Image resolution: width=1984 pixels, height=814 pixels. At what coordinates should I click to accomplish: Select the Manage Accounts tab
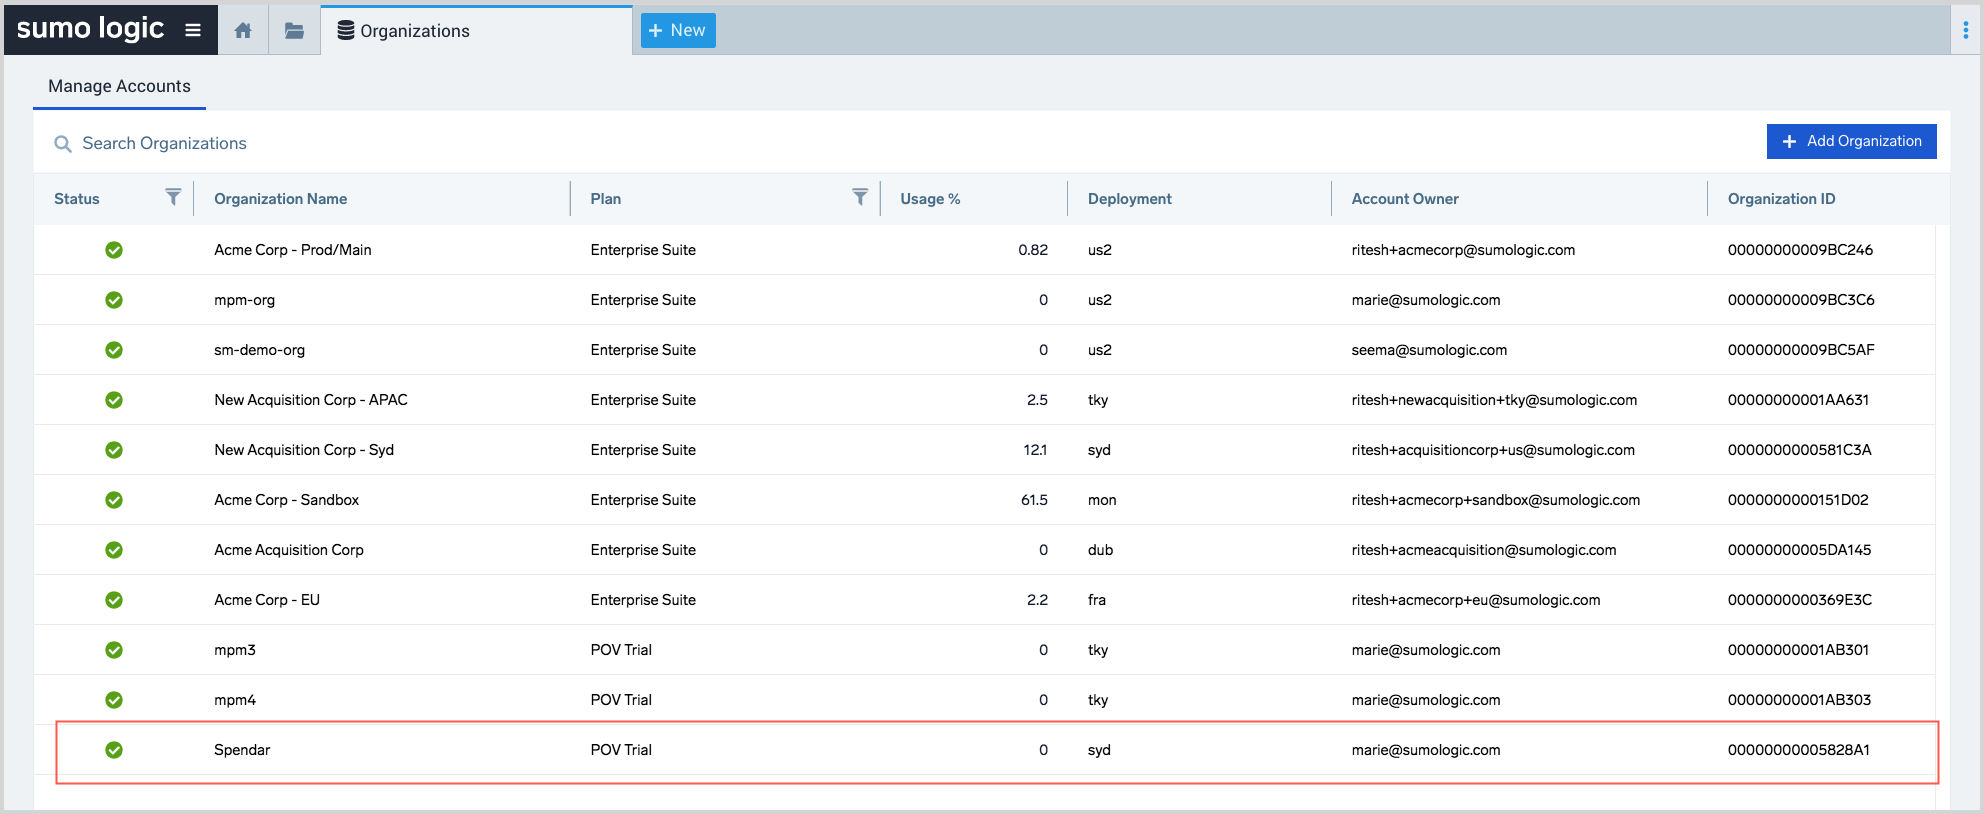point(119,86)
